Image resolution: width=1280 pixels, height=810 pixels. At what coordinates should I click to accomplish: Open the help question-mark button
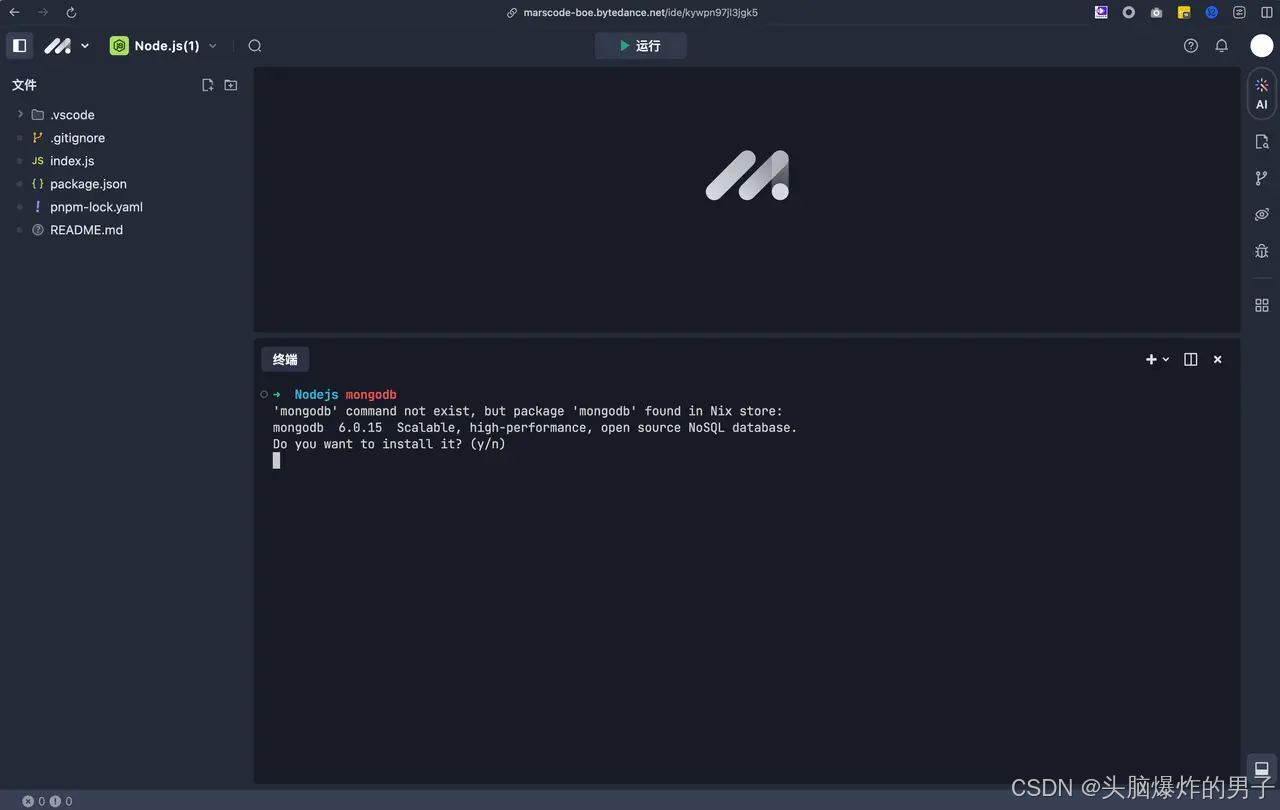[1190, 45]
